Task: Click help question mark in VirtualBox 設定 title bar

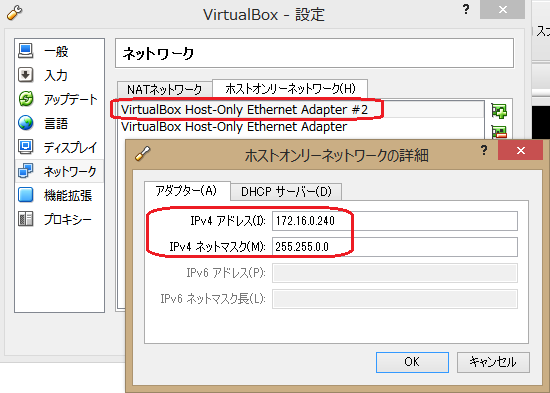Action: (466, 9)
